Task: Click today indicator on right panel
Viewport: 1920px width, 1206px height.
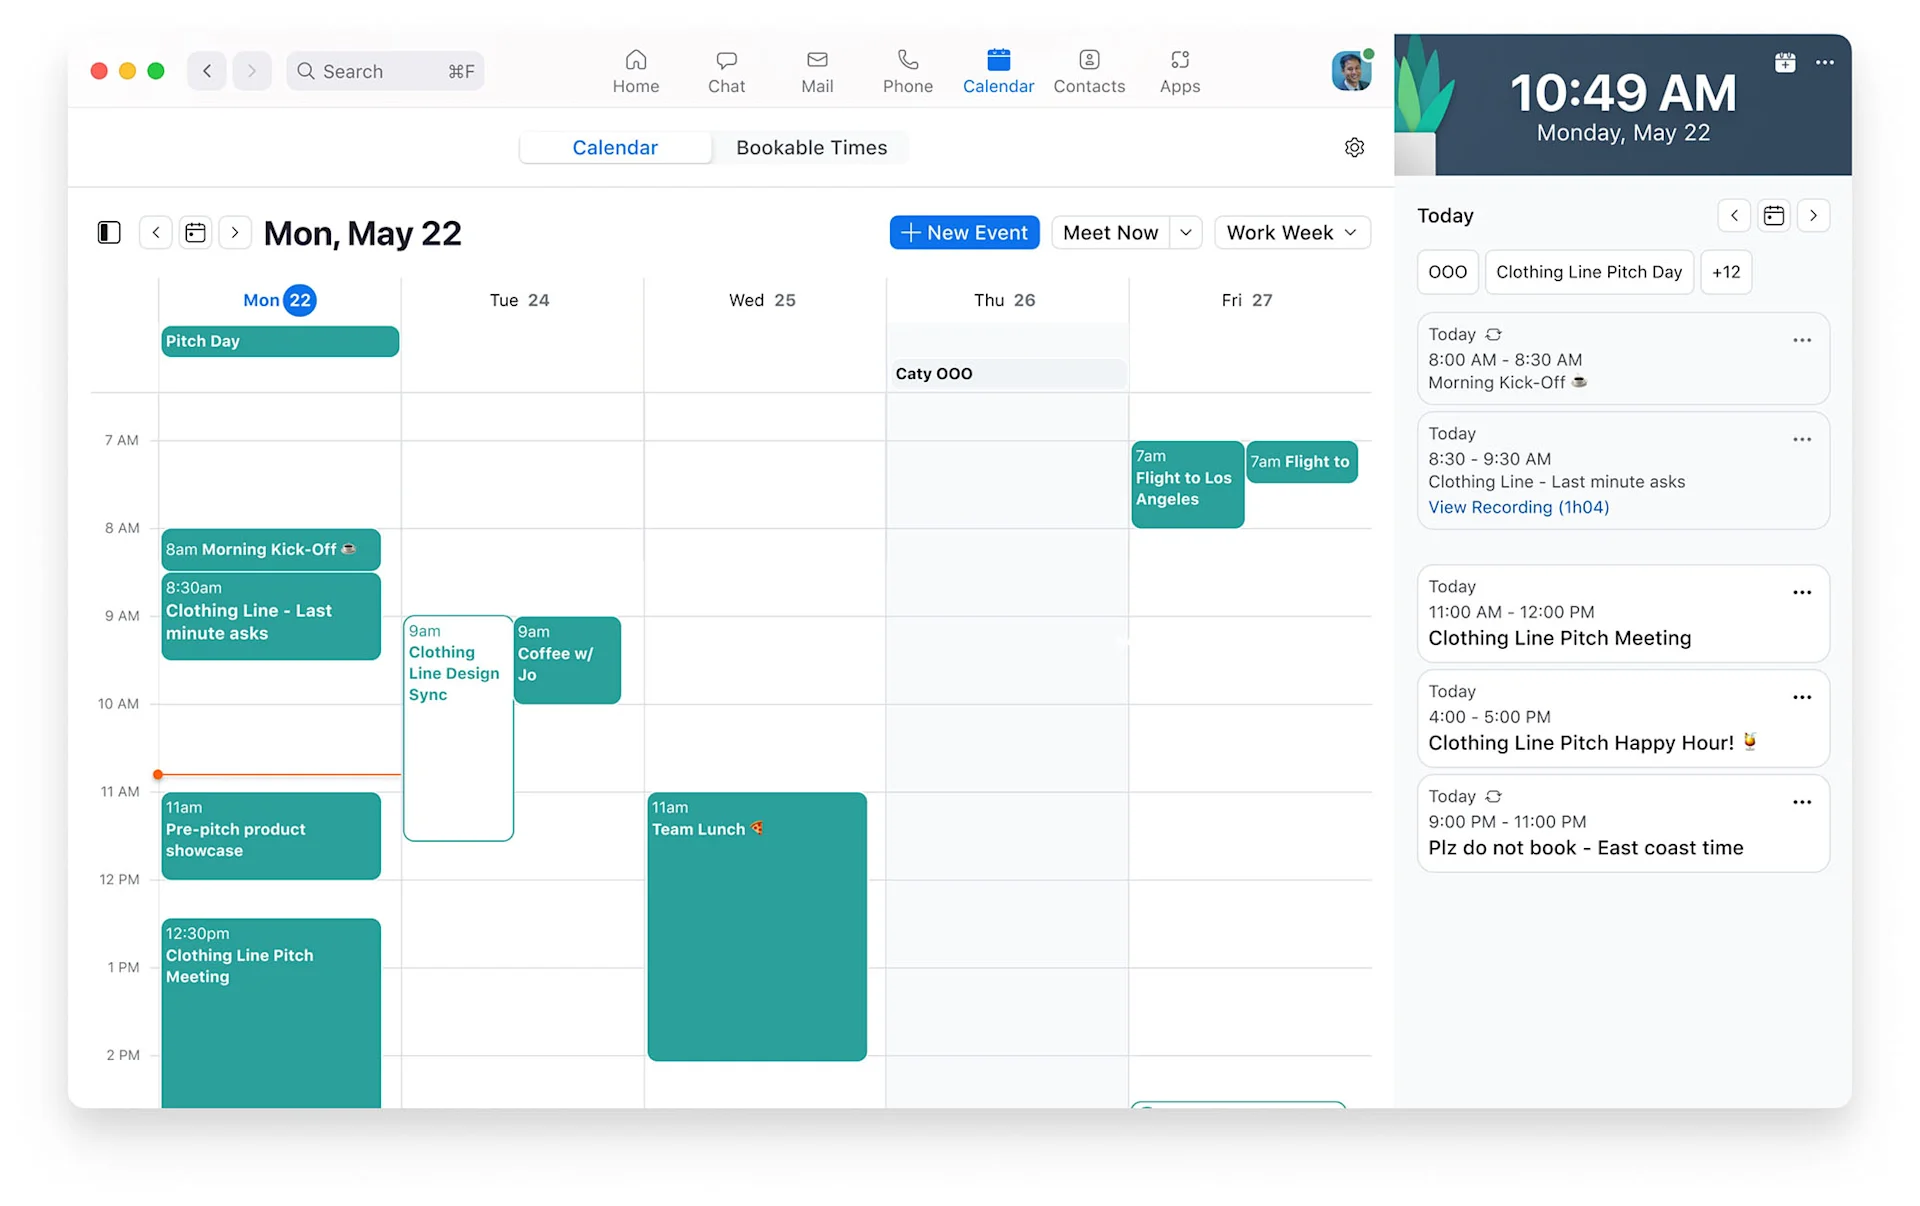Action: click(x=1774, y=214)
